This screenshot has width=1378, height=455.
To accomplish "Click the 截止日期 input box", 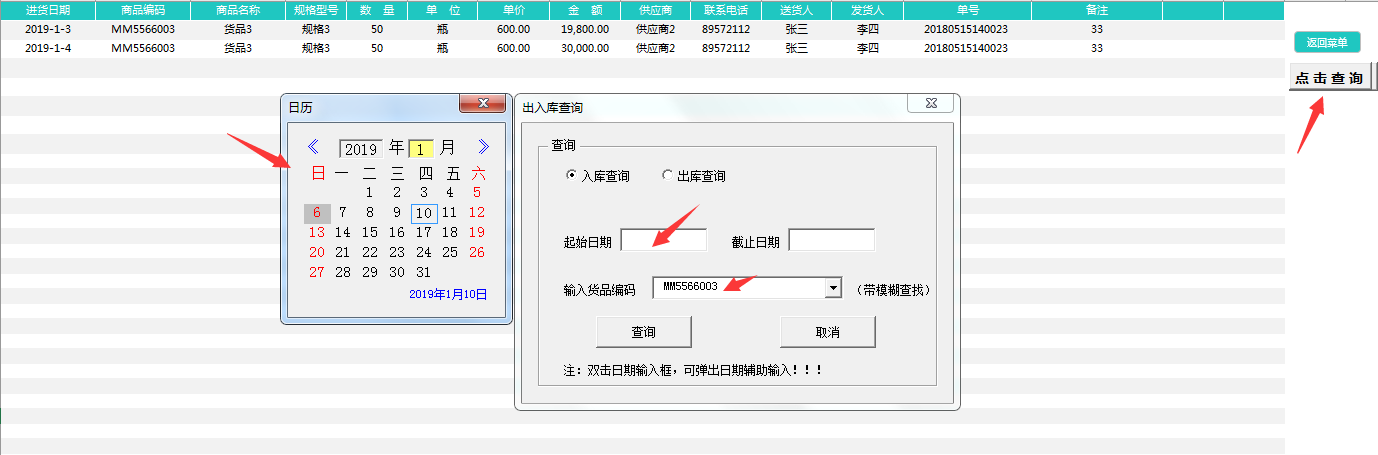I will [x=831, y=240].
